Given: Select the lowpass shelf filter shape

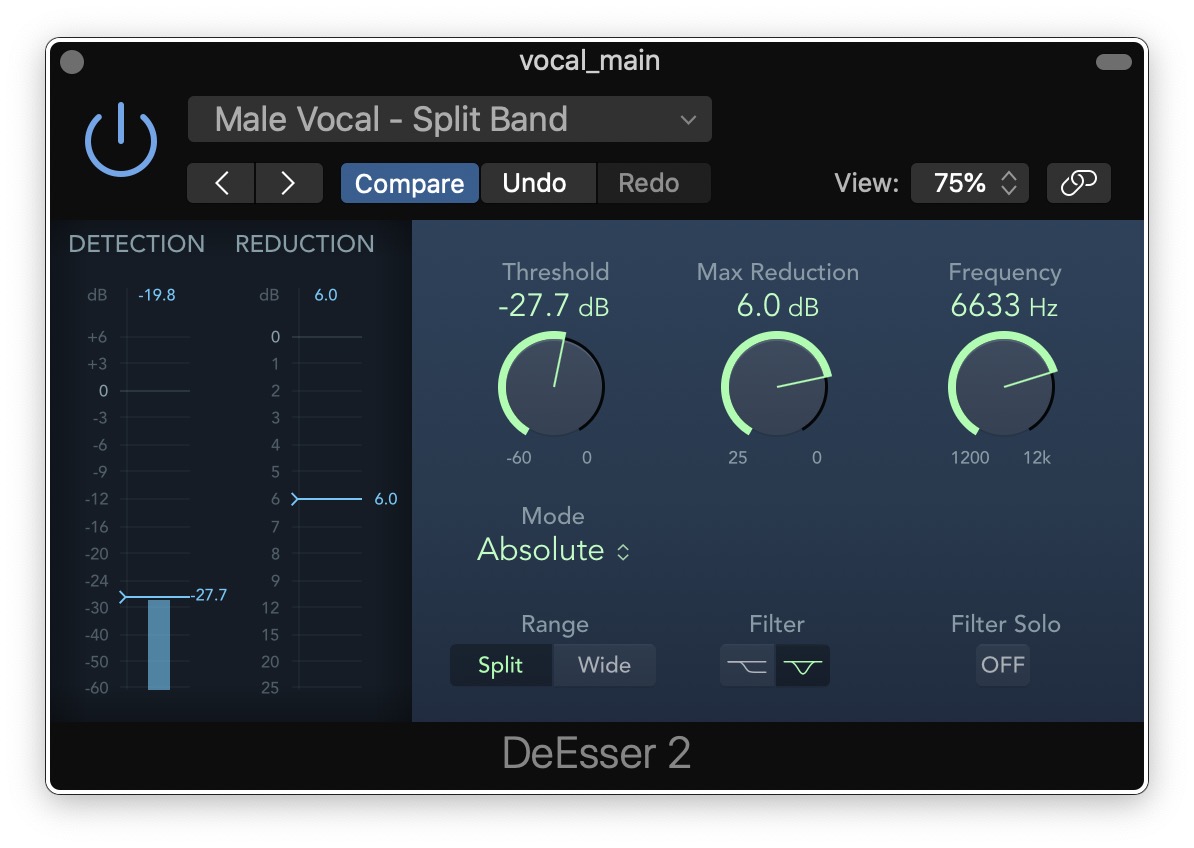Looking at the screenshot, I should coord(747,666).
